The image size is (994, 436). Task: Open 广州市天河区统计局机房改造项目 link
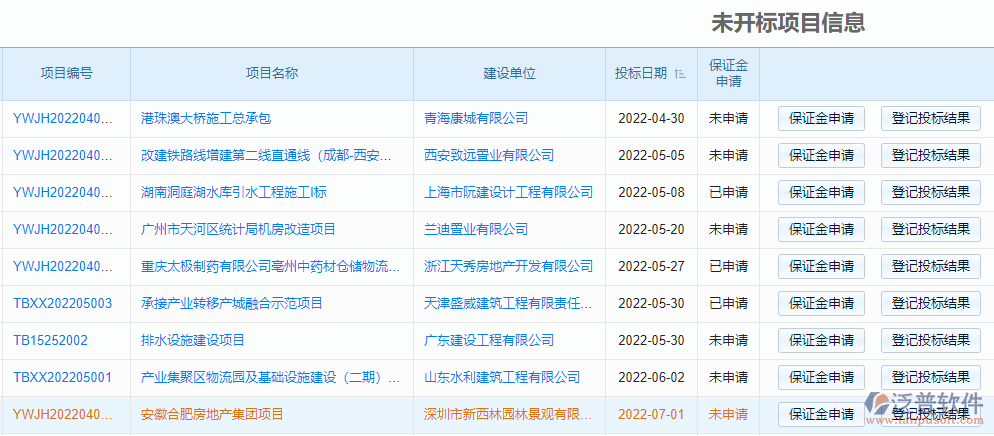click(238, 229)
